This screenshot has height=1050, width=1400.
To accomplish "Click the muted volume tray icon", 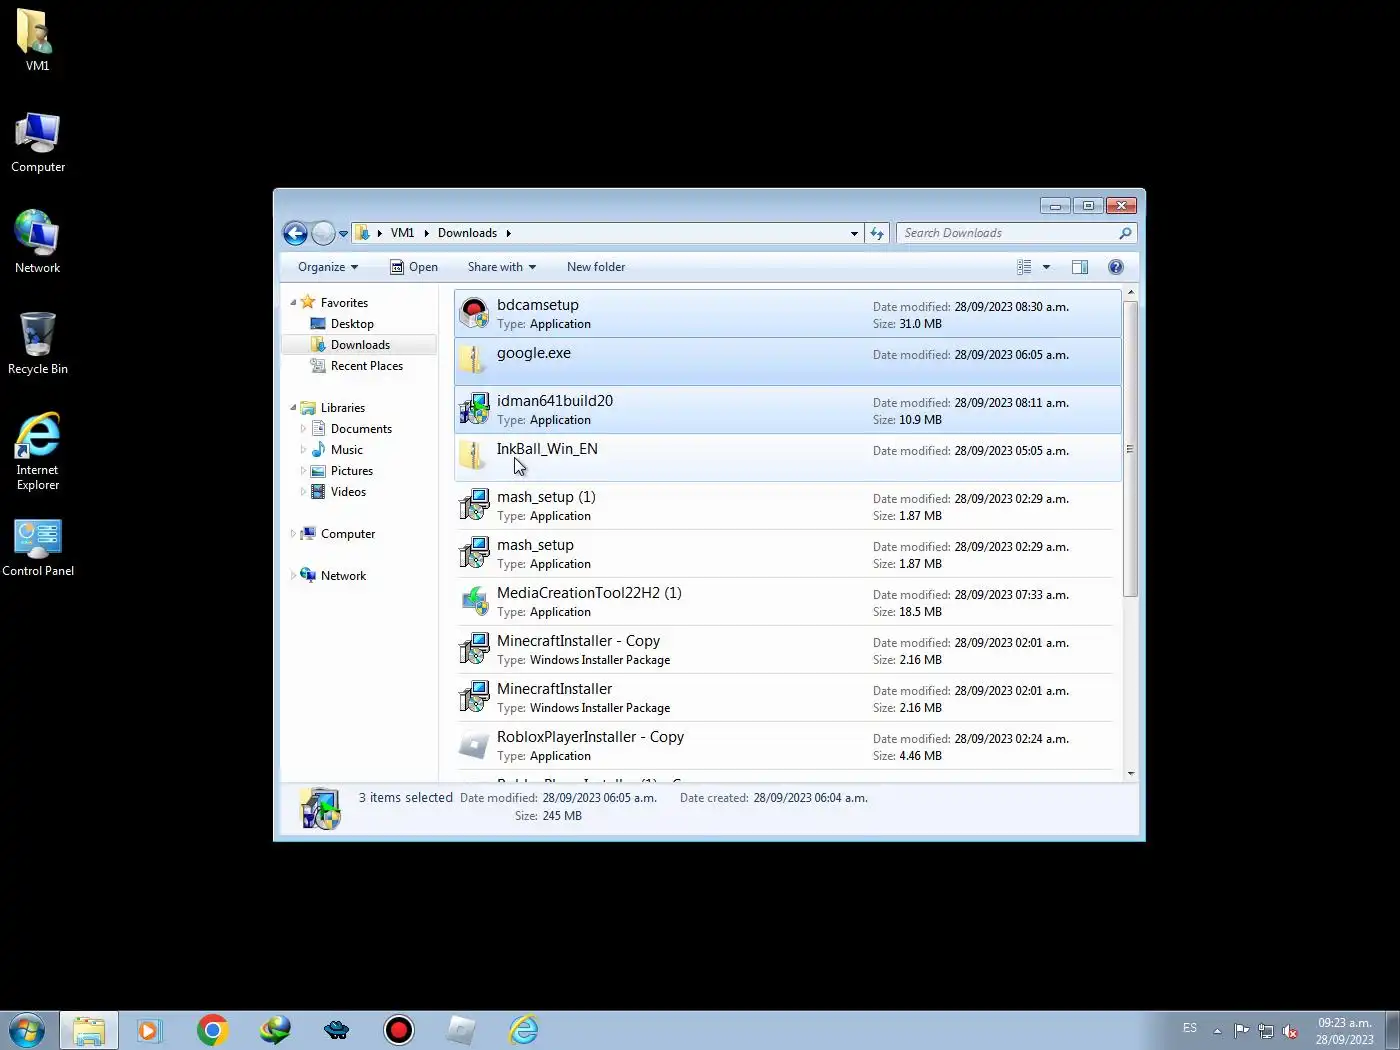I will pyautogui.click(x=1290, y=1031).
